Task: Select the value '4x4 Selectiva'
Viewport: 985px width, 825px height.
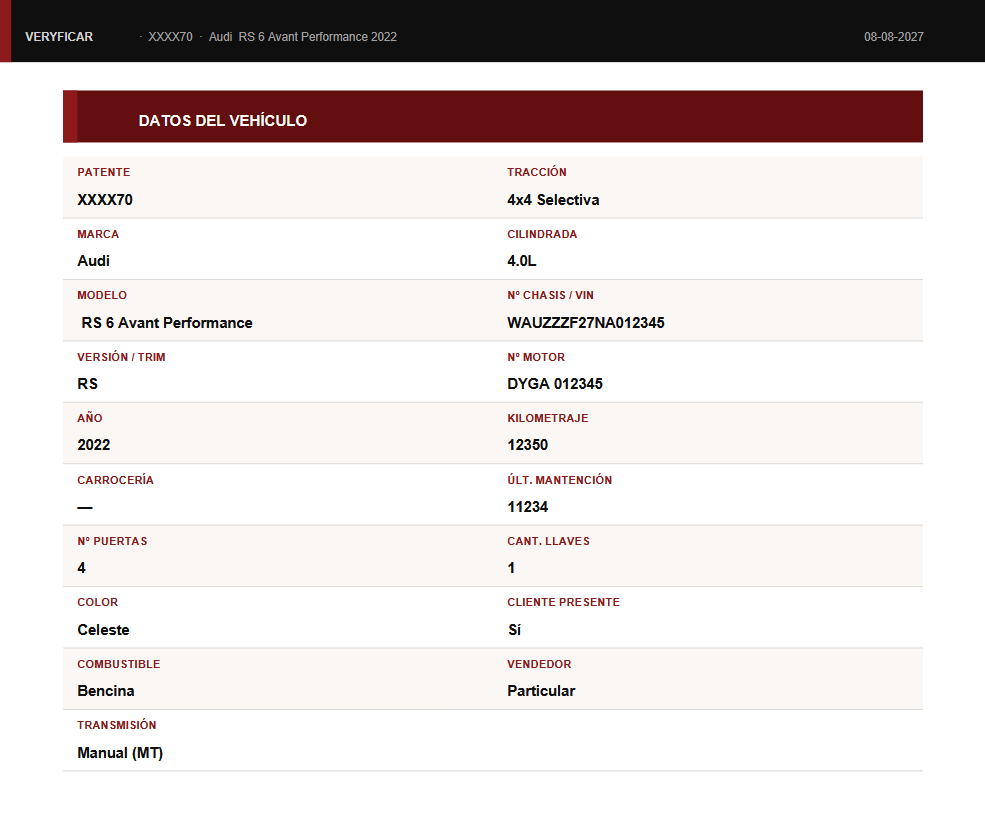Action: point(553,200)
